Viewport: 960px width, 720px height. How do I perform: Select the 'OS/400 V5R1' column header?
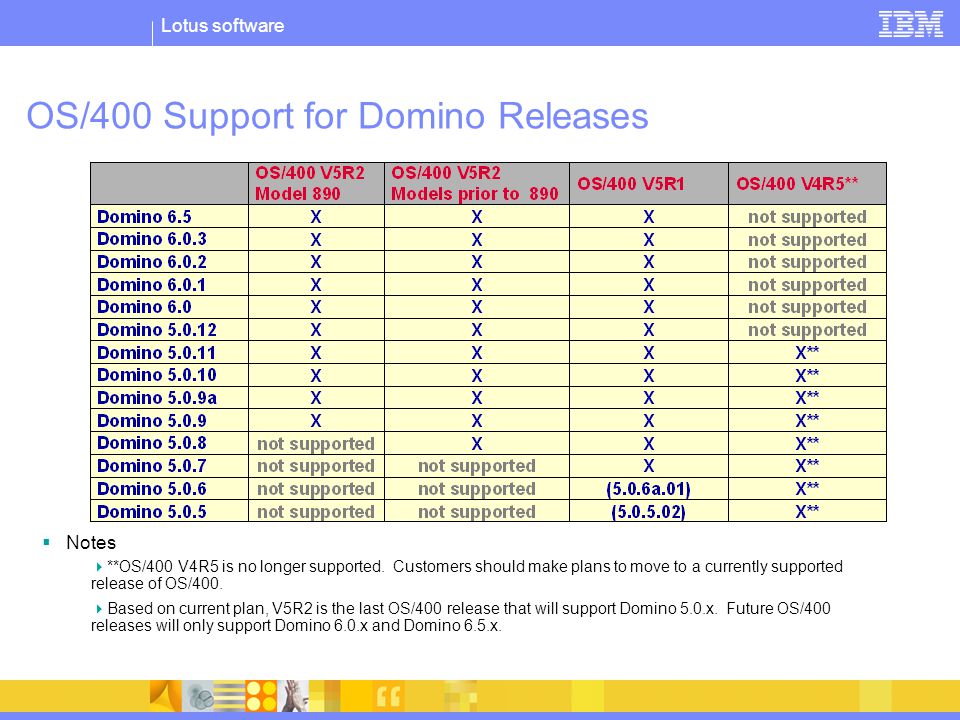coord(631,184)
